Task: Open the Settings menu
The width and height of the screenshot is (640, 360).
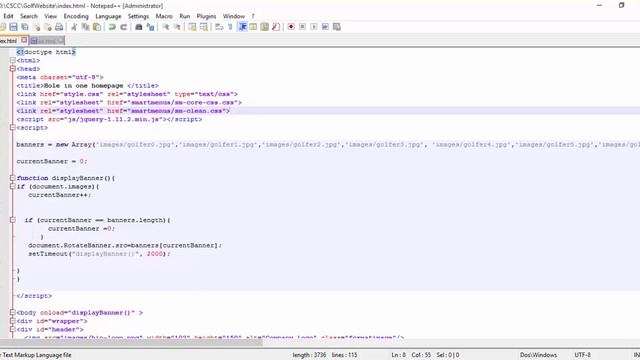Action: coord(138,16)
